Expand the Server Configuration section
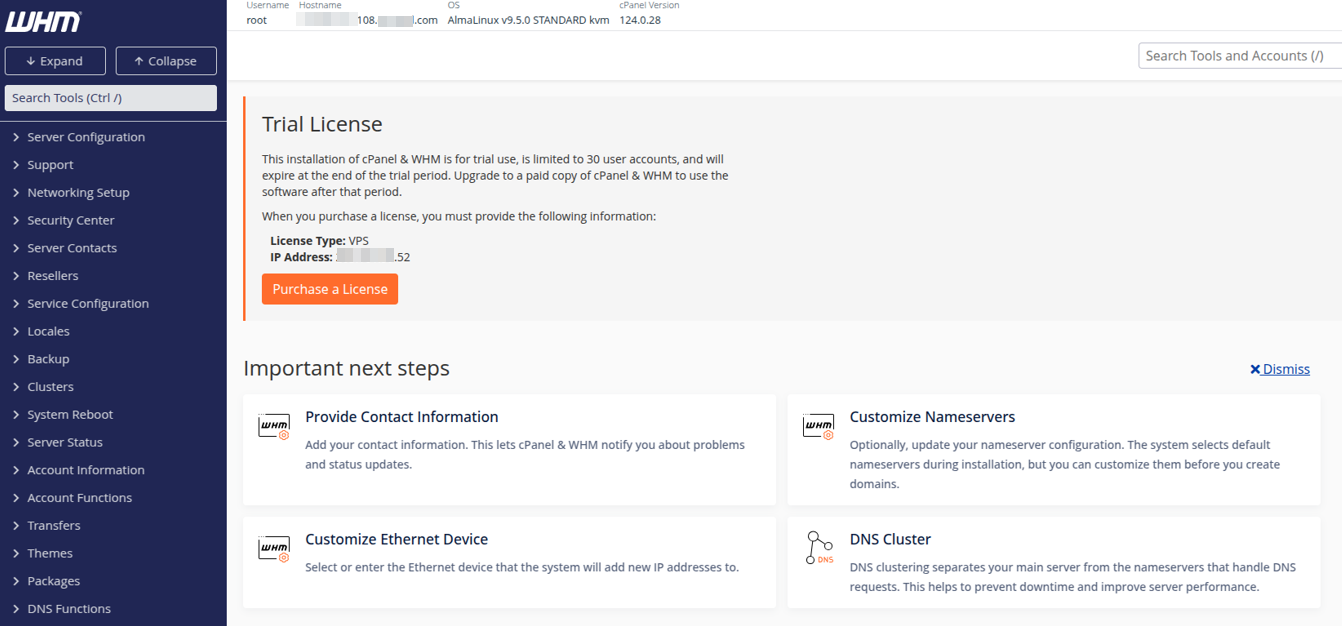 click(86, 136)
